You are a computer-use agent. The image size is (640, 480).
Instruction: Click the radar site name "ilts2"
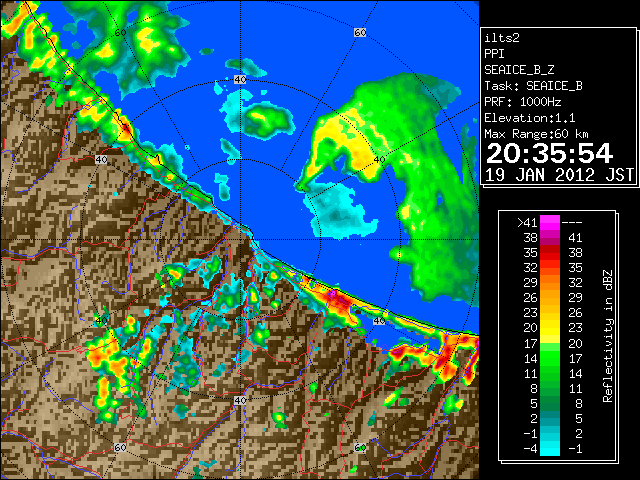tap(502, 38)
